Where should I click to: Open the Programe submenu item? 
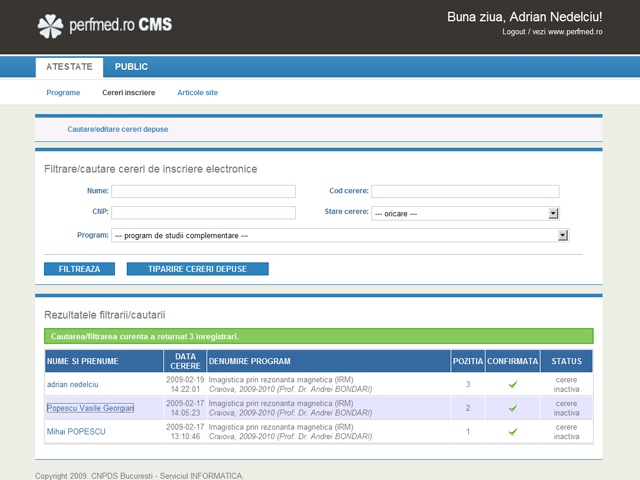pyautogui.click(x=63, y=93)
